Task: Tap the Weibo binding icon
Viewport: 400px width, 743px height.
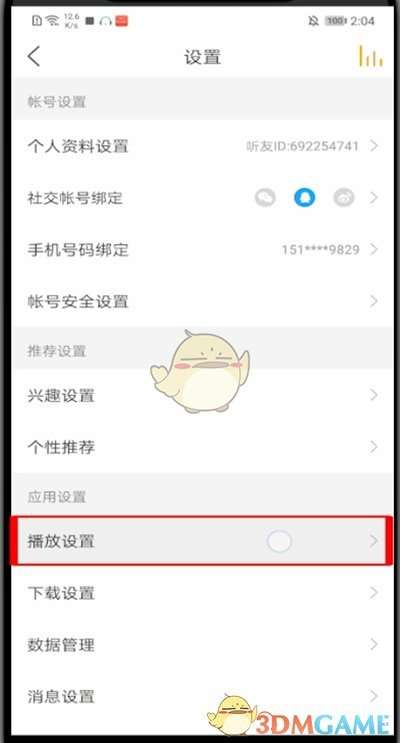Action: pos(344,198)
